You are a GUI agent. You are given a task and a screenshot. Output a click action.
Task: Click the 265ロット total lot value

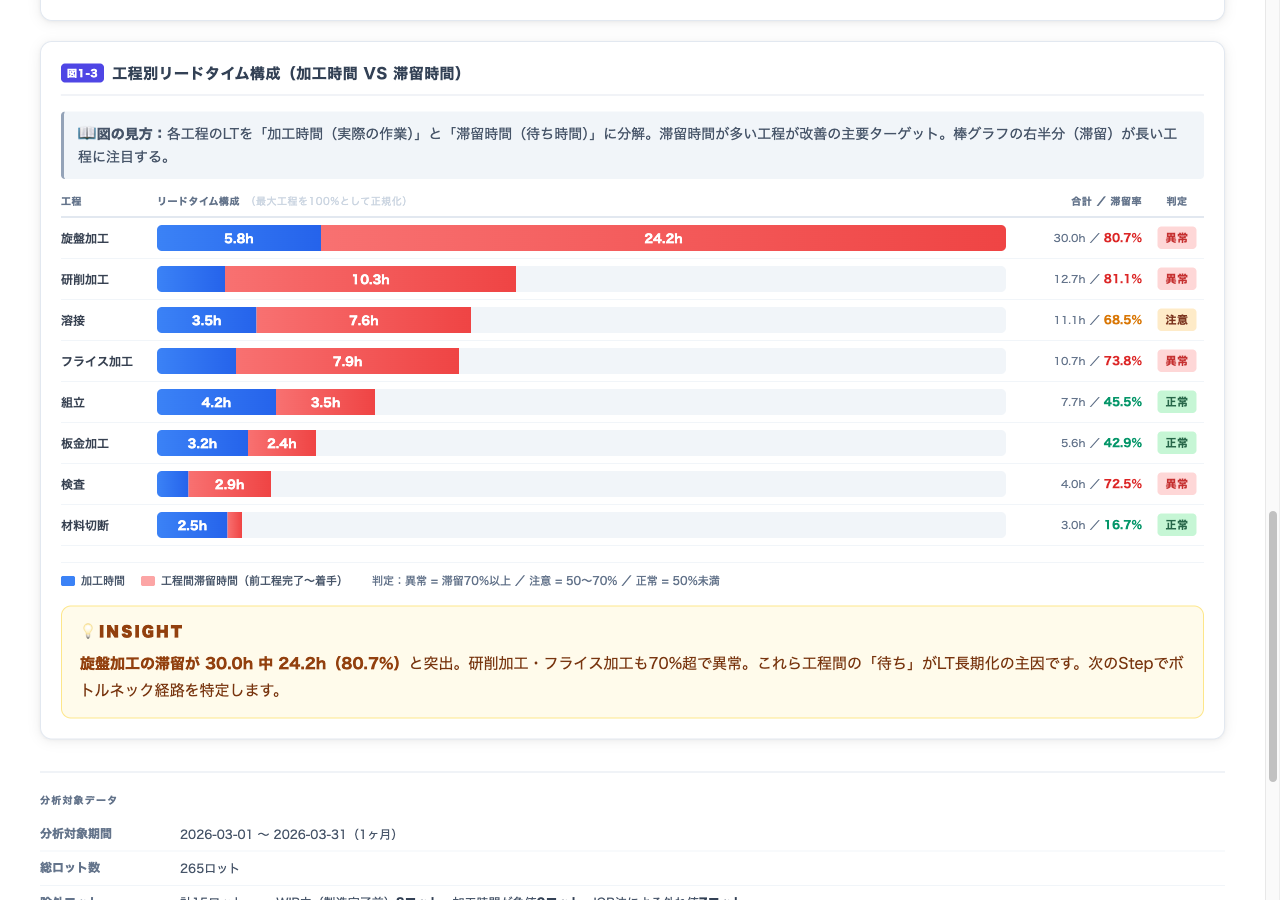click(210, 868)
